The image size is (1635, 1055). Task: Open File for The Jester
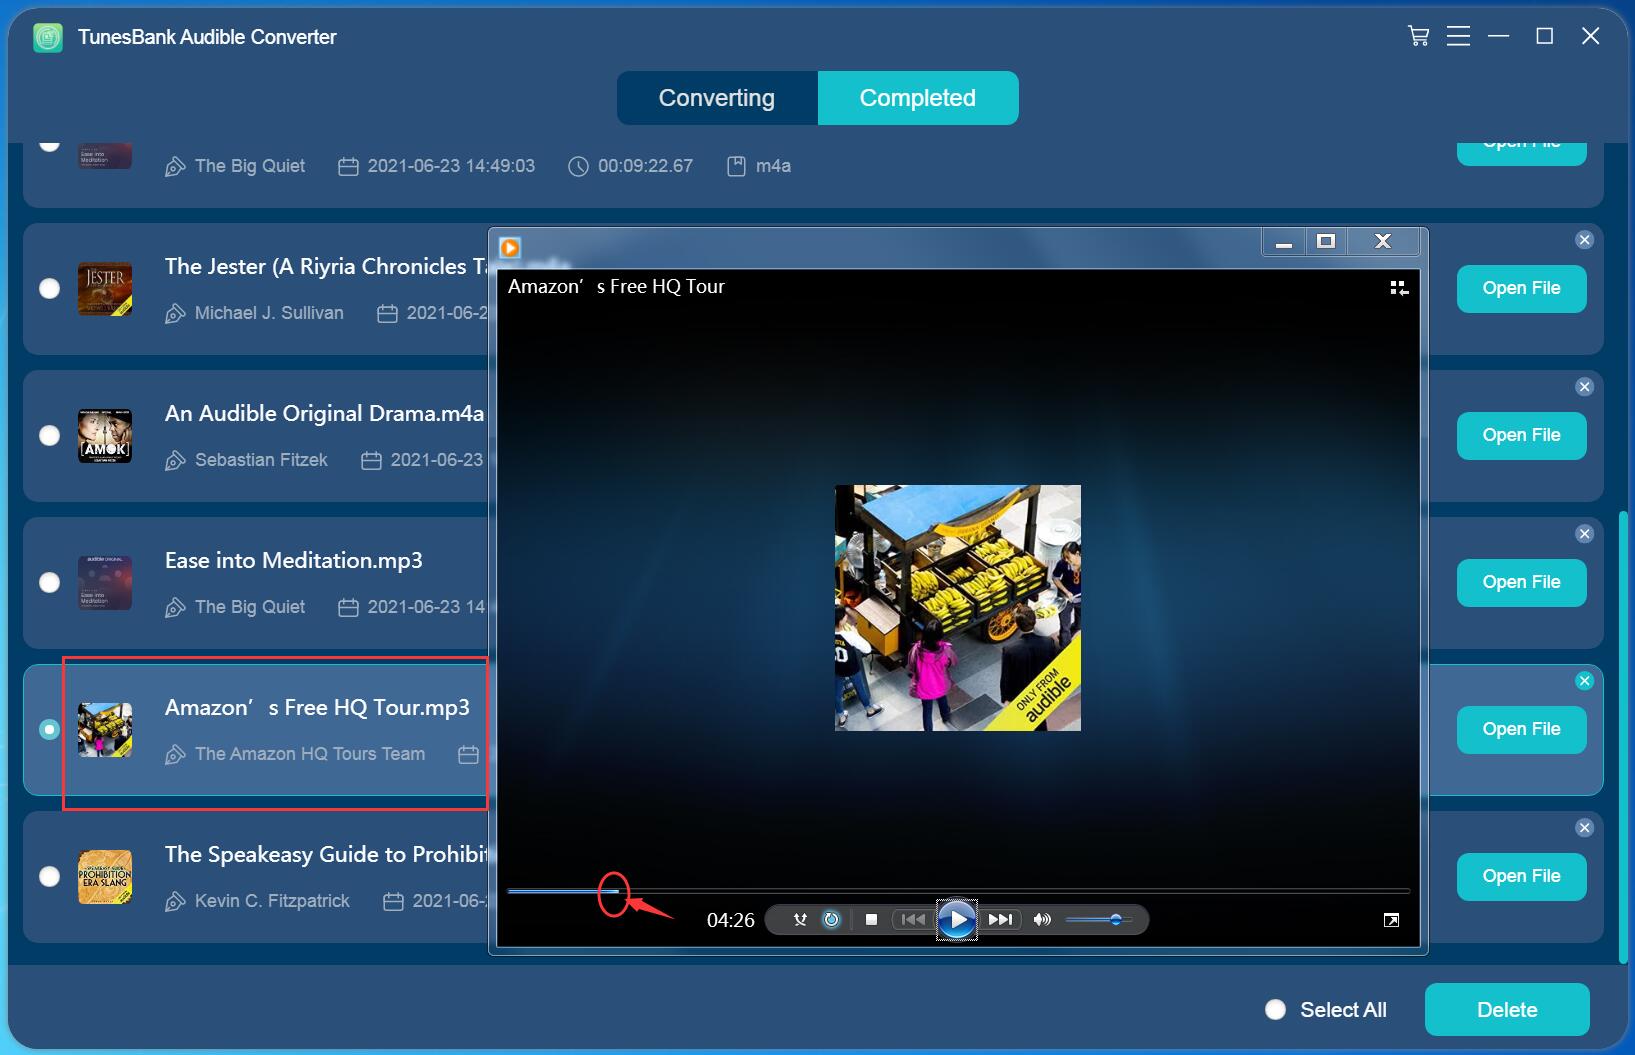(1521, 288)
